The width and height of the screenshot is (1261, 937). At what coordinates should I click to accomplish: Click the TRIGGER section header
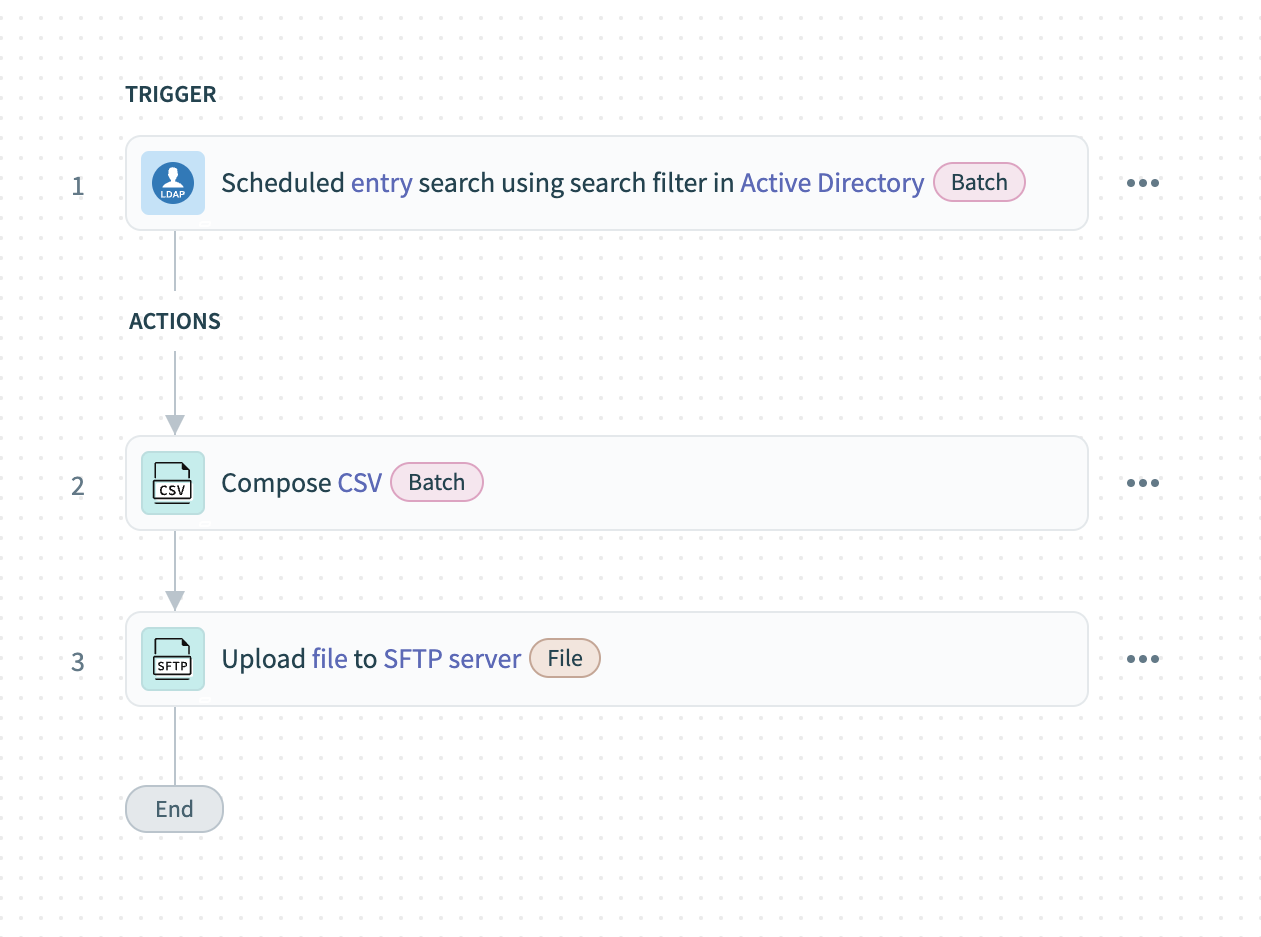tap(171, 94)
